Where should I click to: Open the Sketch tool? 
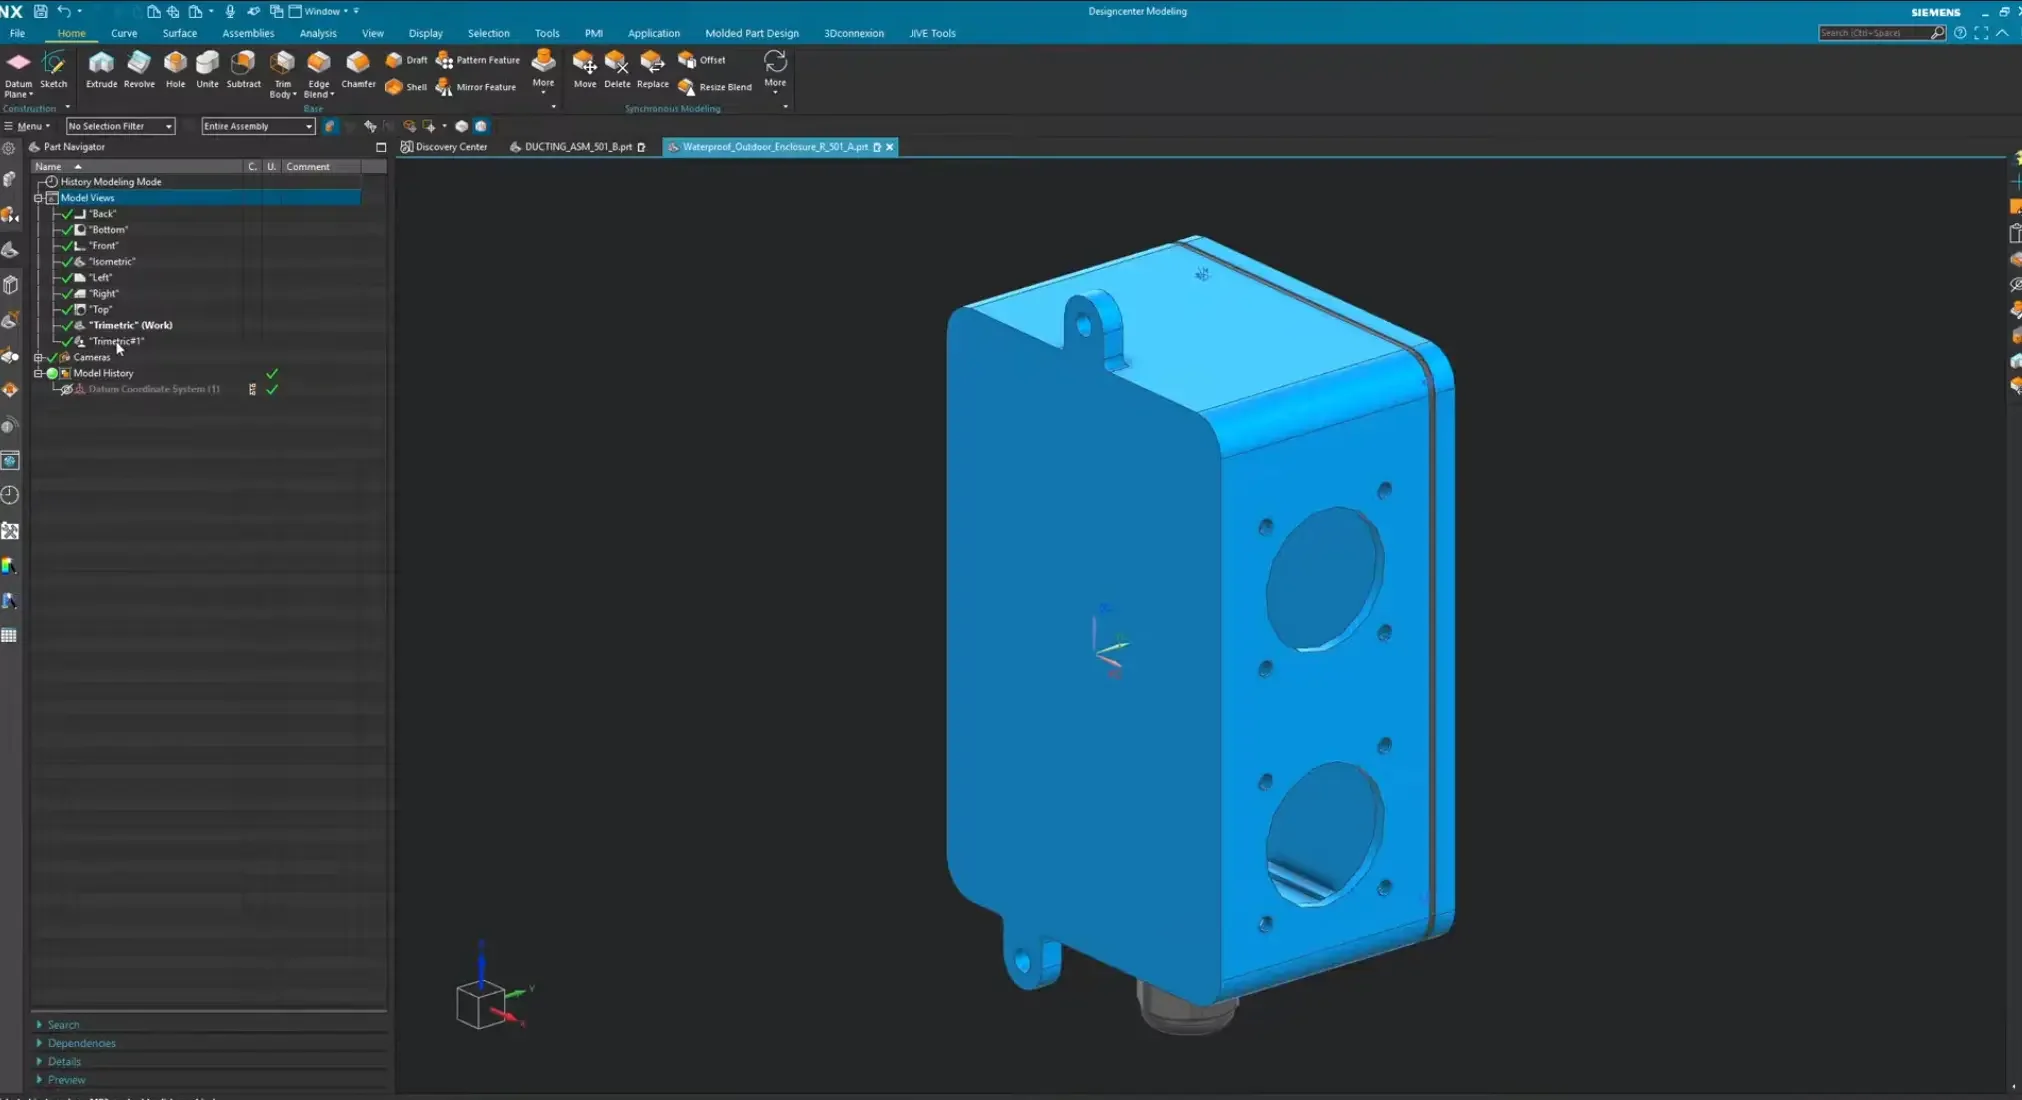coord(54,70)
